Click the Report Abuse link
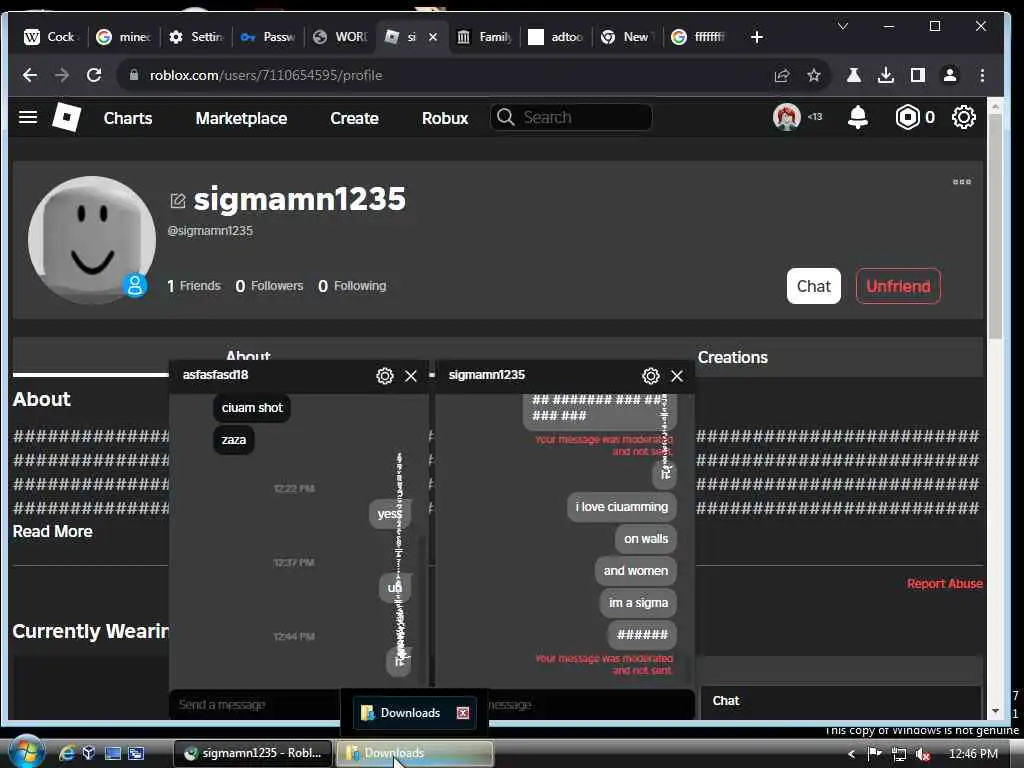 pos(944,584)
